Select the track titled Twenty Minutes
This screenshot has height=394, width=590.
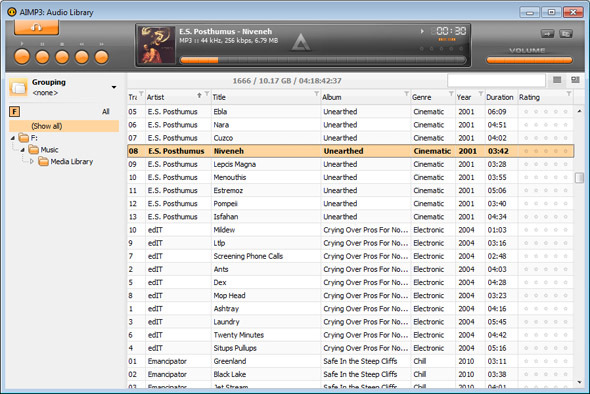click(350, 335)
